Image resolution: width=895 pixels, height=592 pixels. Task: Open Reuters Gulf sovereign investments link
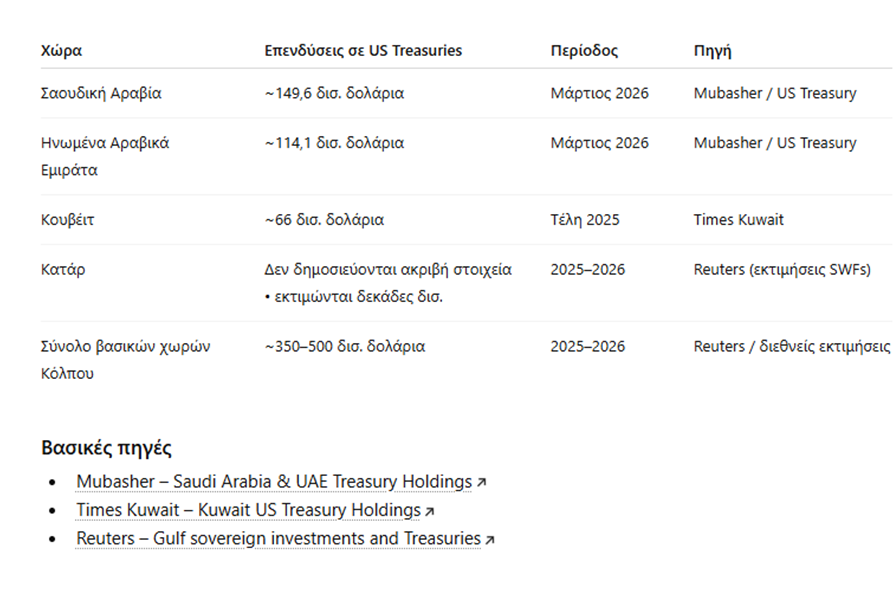[279, 539]
